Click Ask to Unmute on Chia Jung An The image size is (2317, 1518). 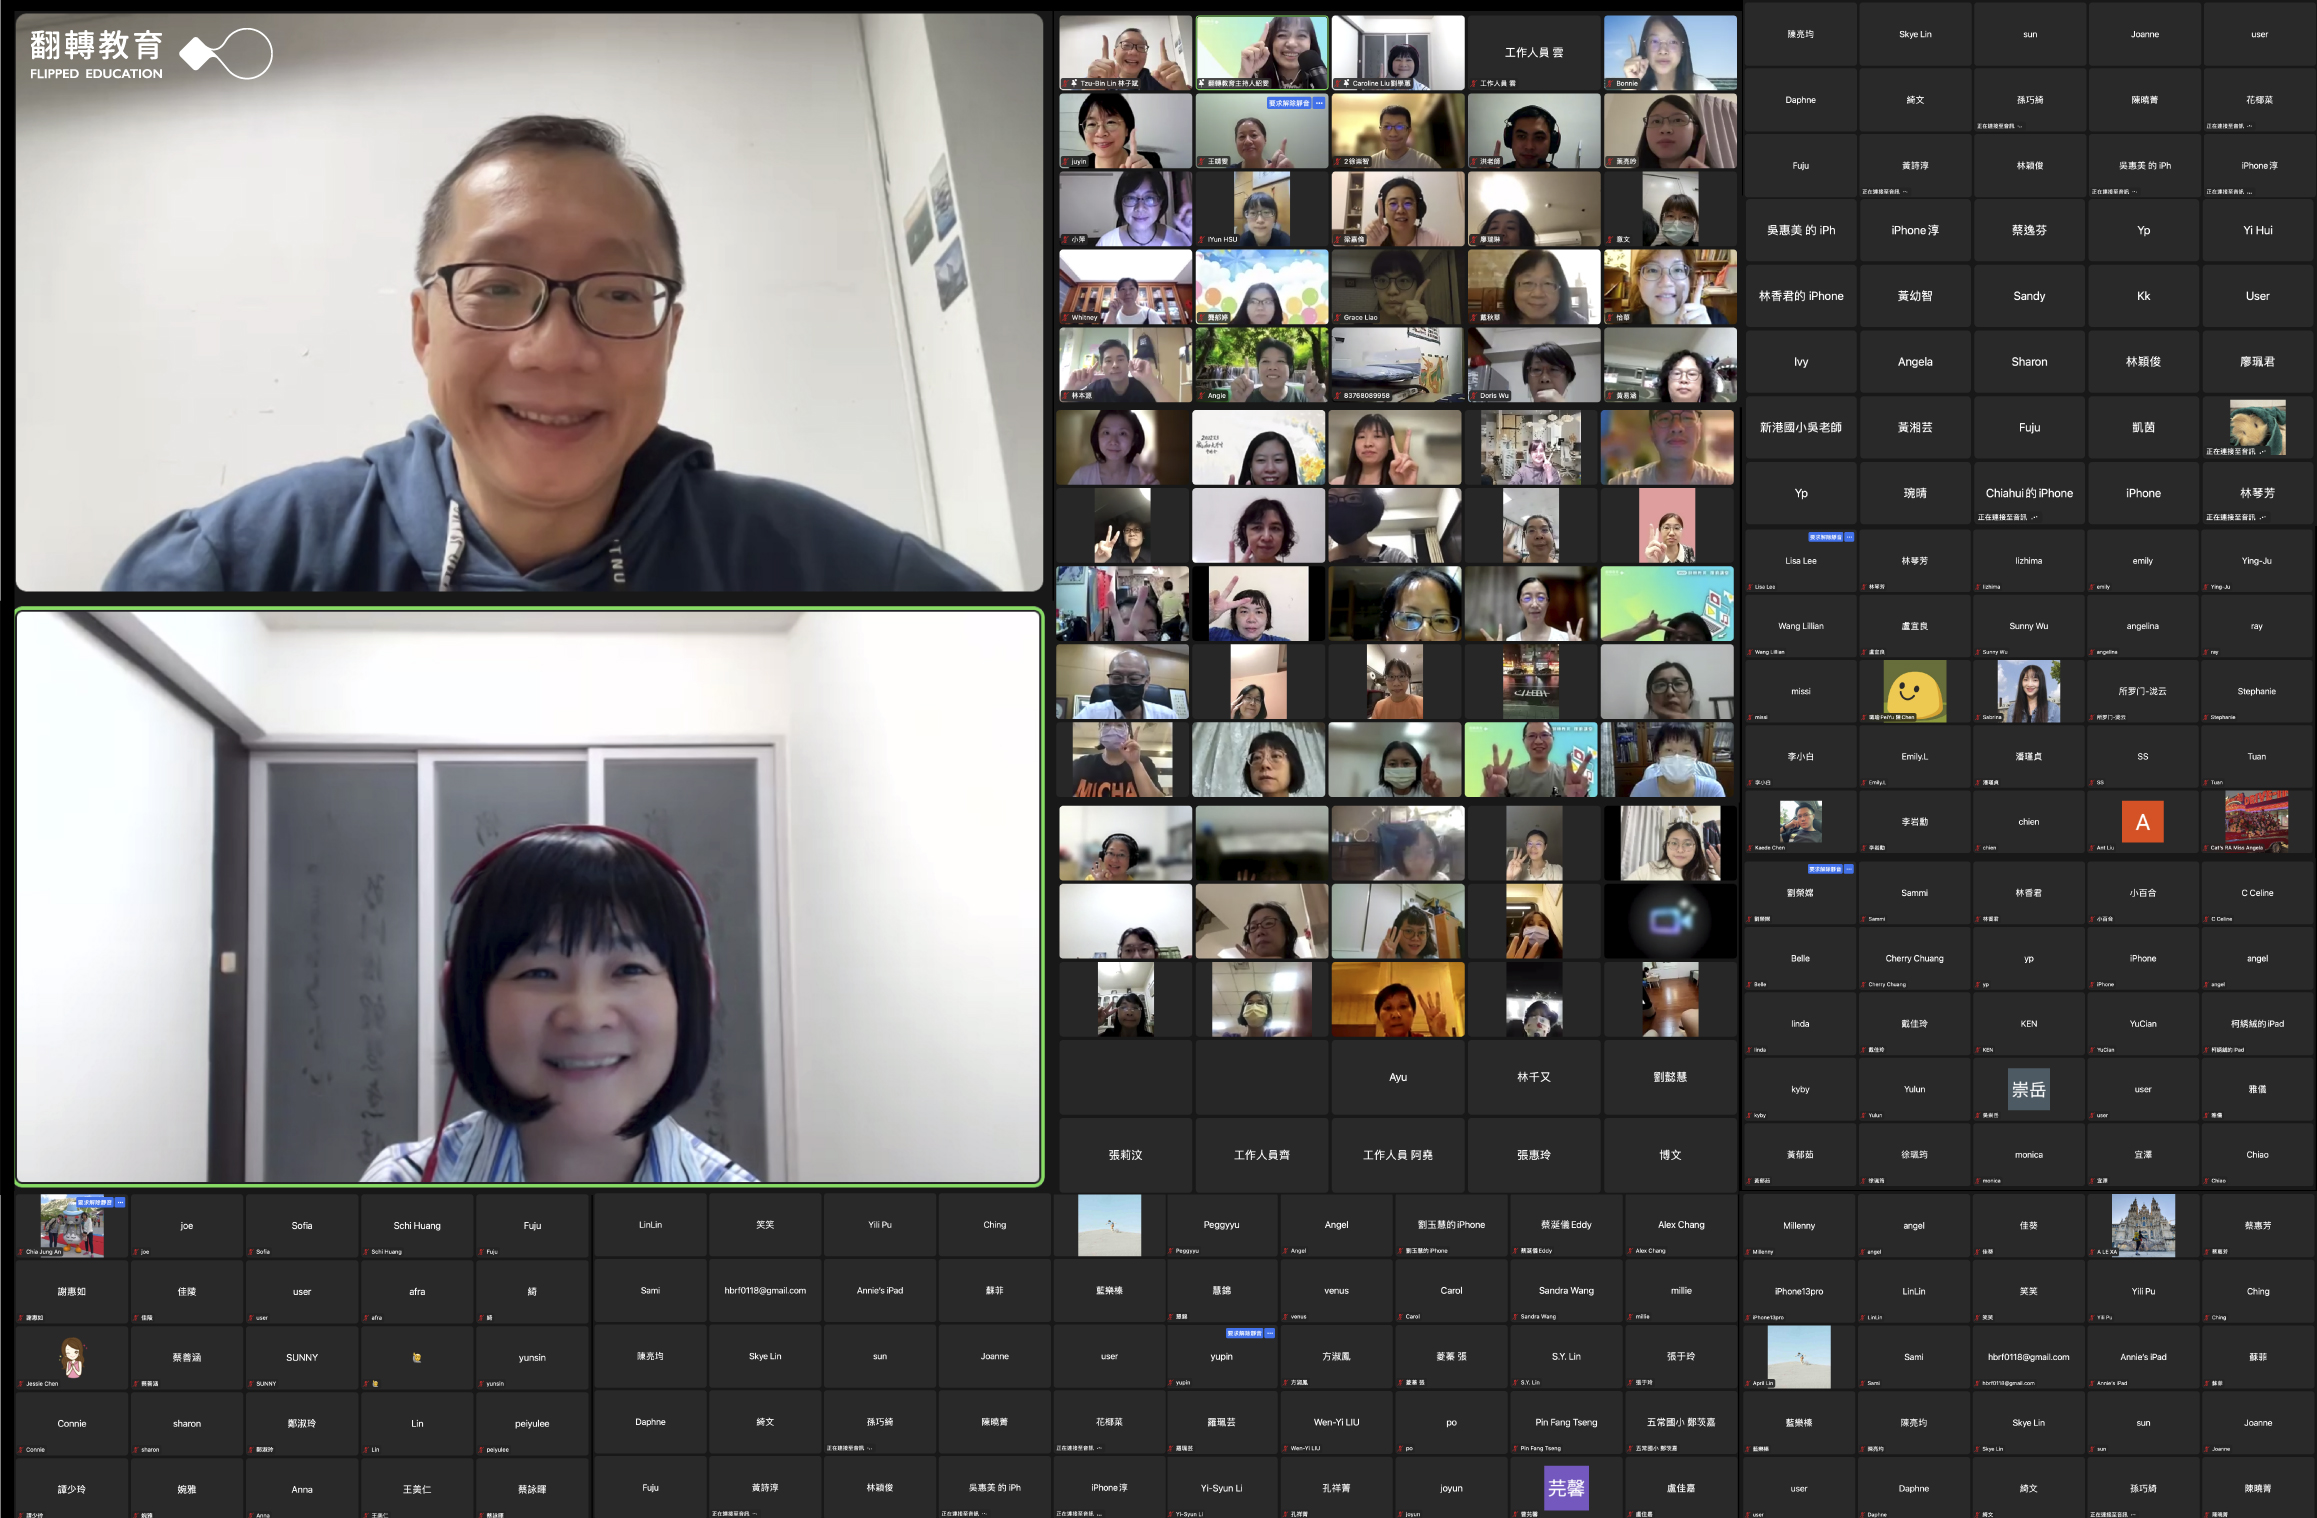point(96,1202)
